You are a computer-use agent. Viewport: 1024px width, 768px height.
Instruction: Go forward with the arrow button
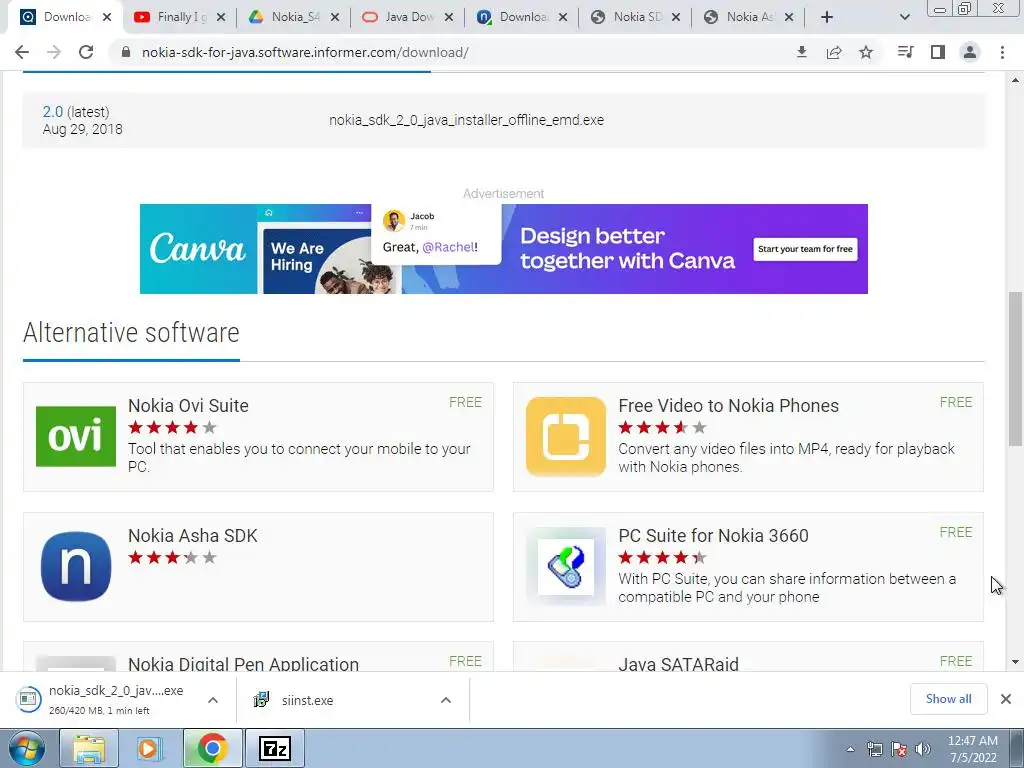click(x=54, y=52)
